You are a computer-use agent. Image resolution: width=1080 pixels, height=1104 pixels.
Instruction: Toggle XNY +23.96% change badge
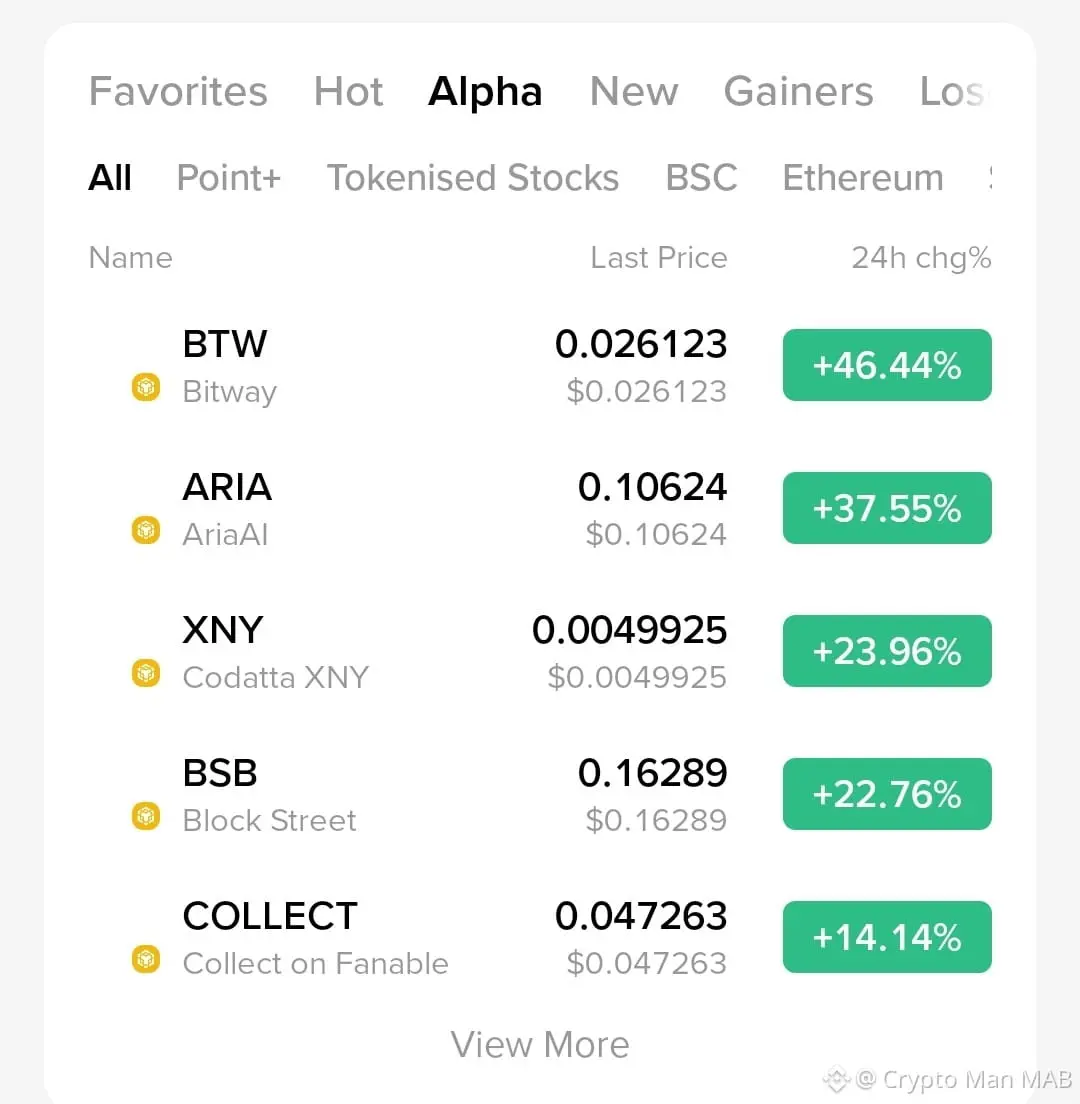tap(887, 651)
